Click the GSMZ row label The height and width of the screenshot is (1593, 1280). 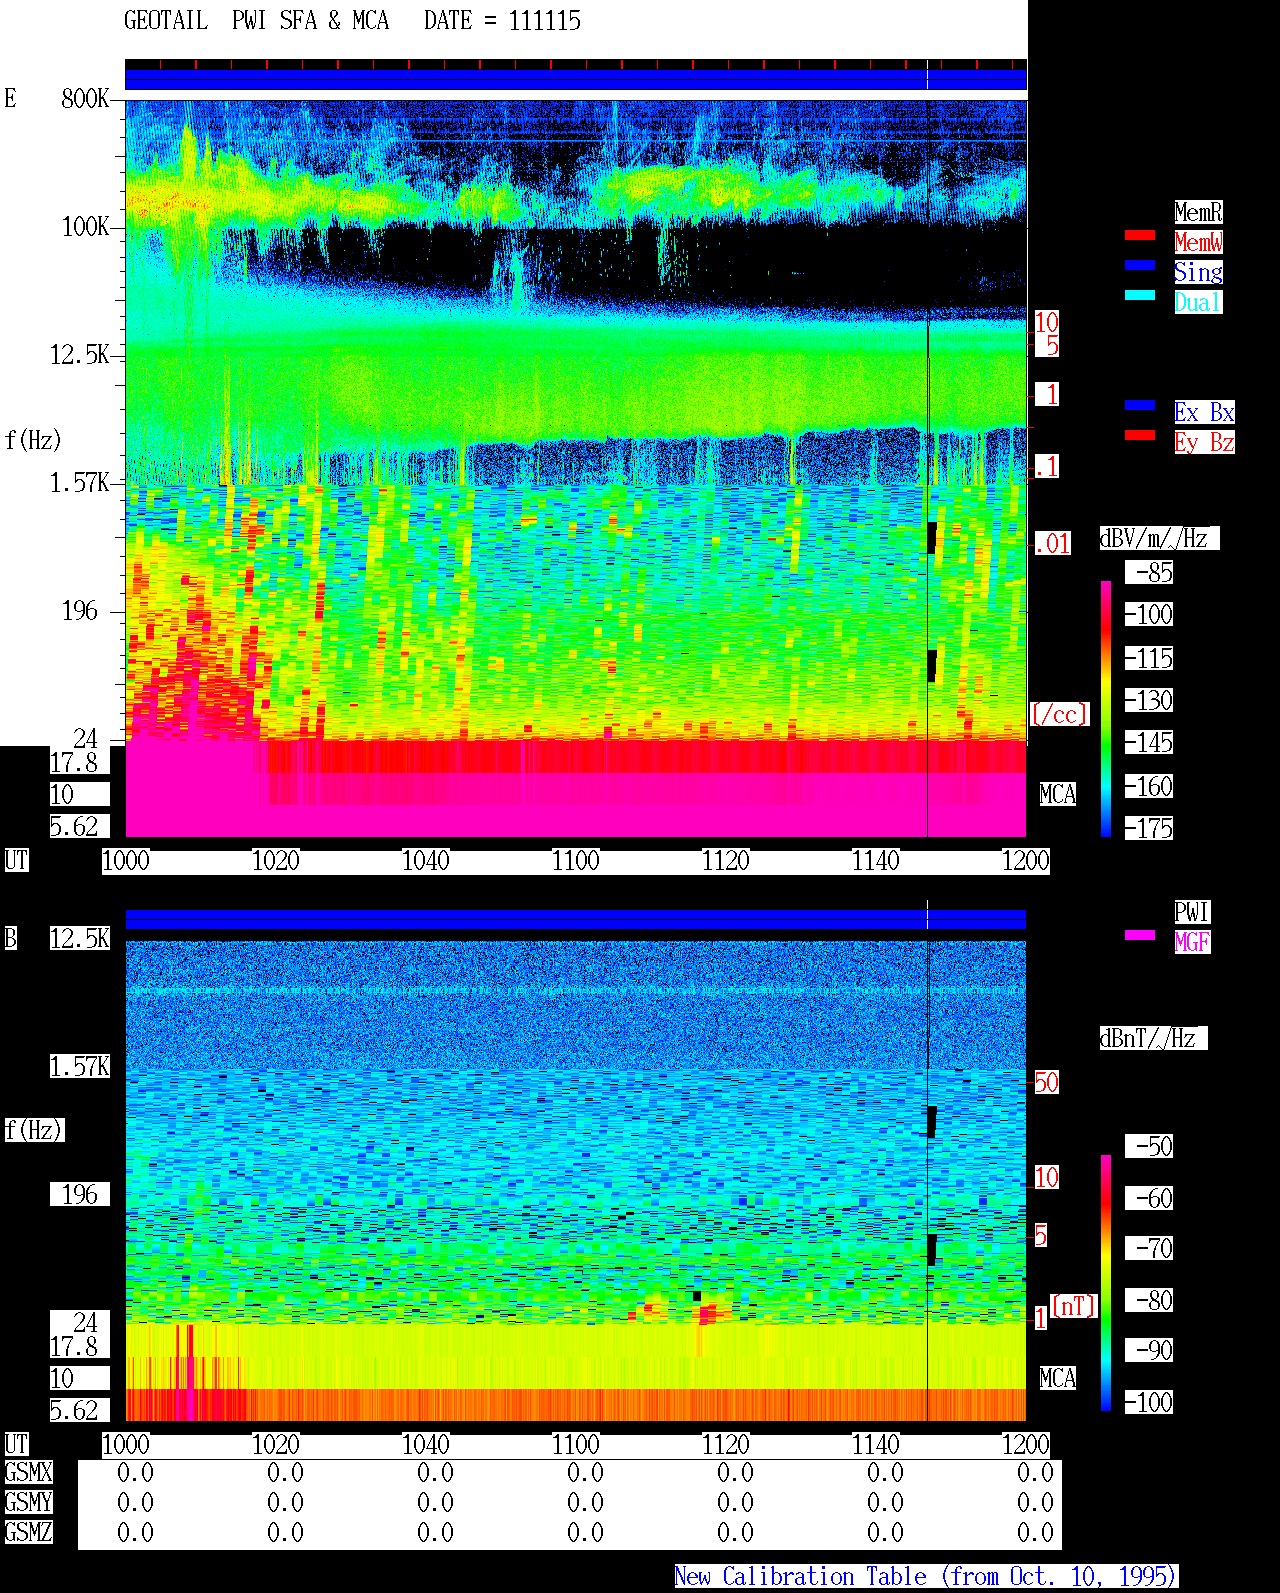[x=28, y=1533]
